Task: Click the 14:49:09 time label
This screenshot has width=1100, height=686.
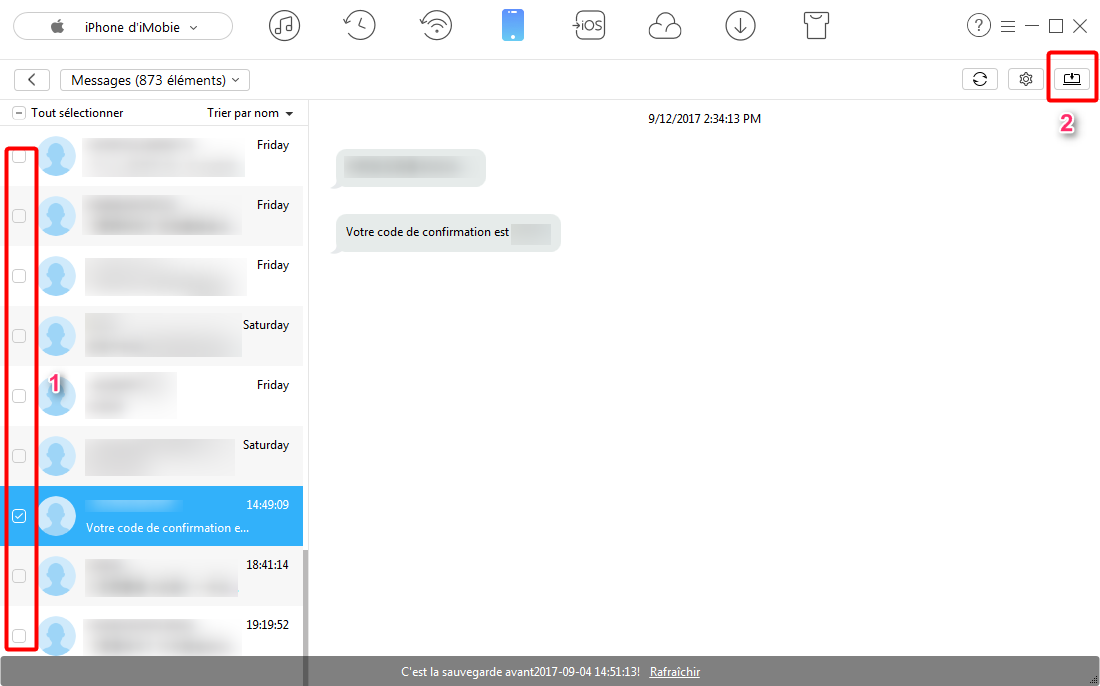Action: (x=267, y=505)
